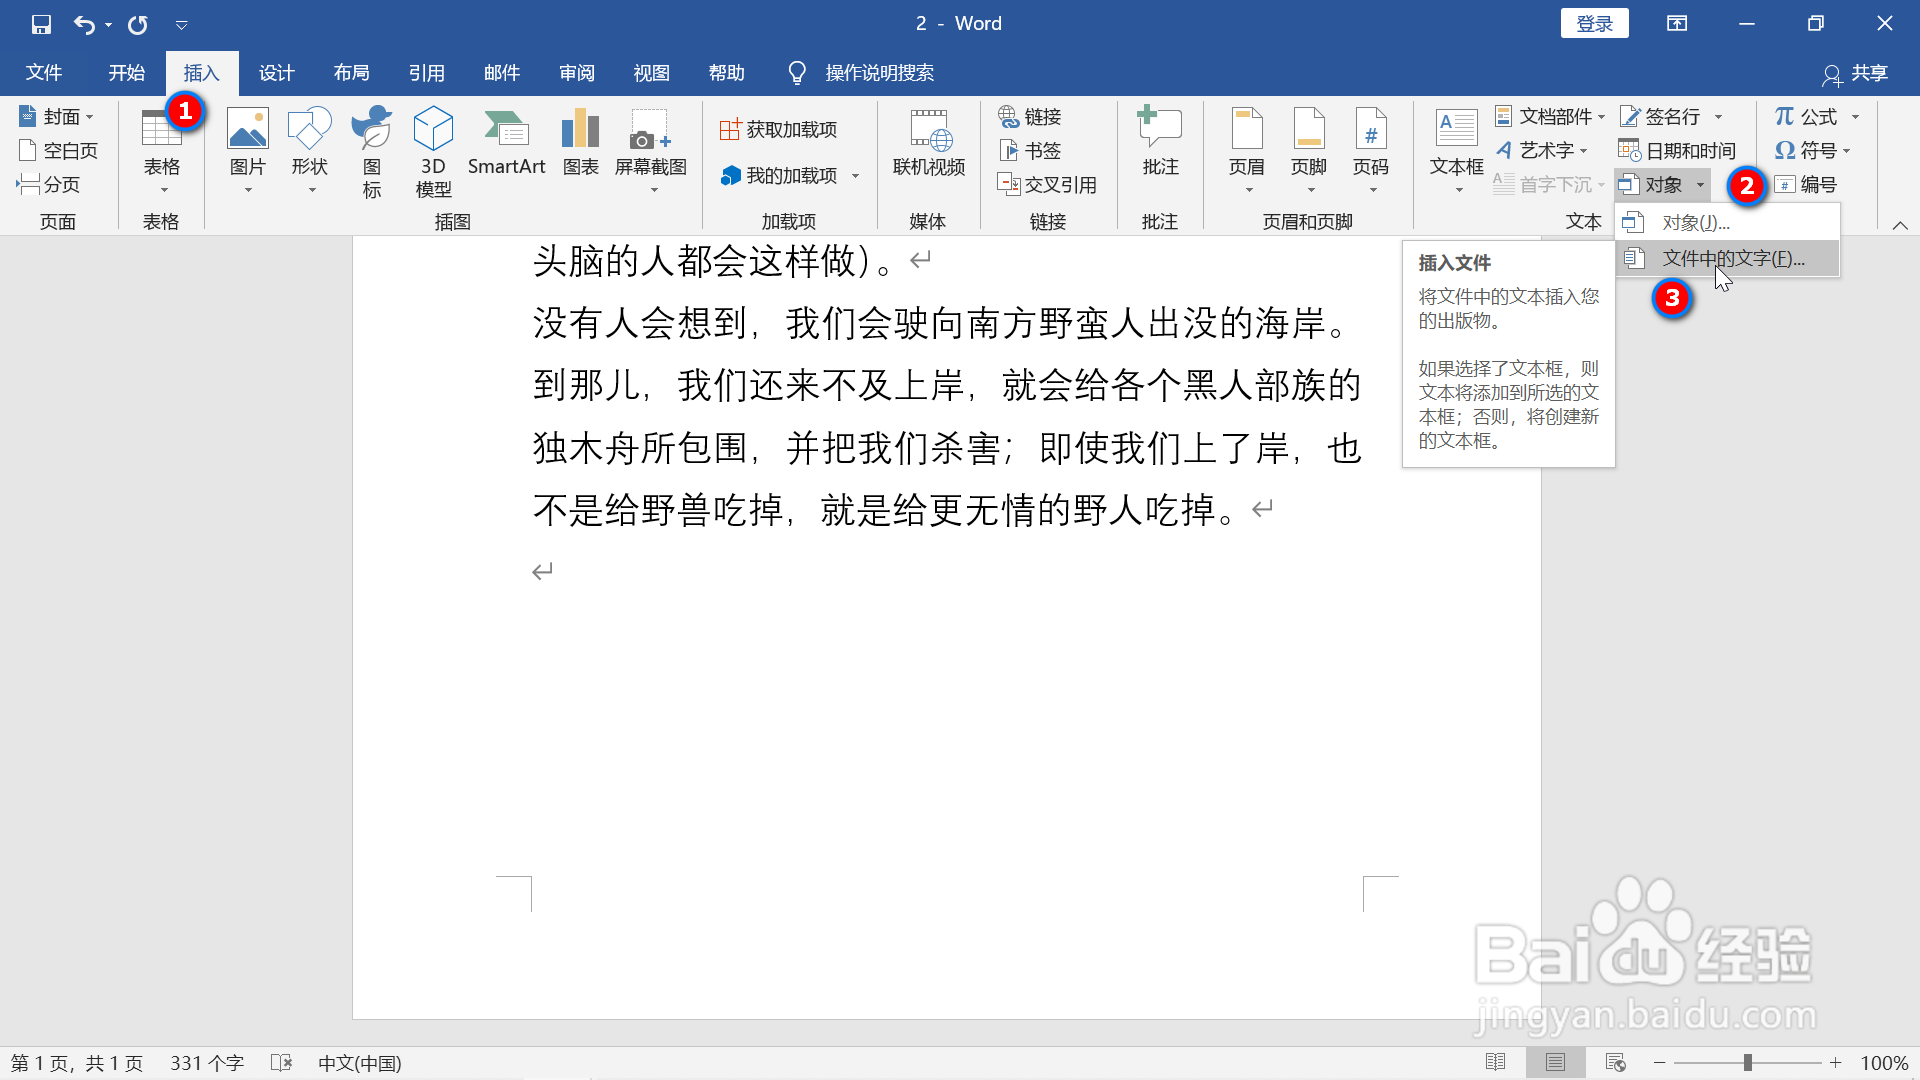Image resolution: width=1920 pixels, height=1080 pixels.
Task: Click 获取加载项 button
Action: pyautogui.click(x=779, y=130)
